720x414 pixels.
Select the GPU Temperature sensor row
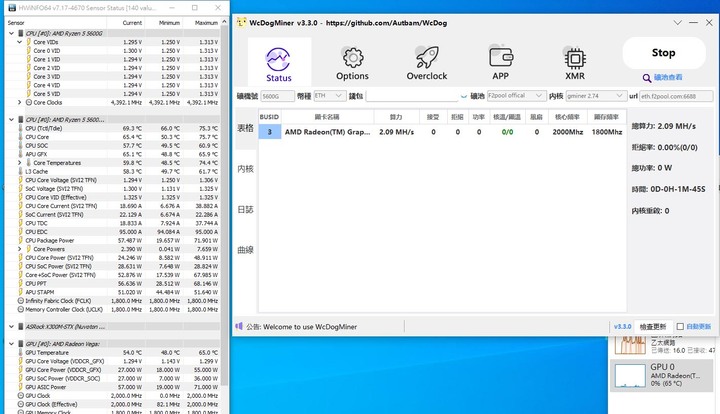pos(112,352)
